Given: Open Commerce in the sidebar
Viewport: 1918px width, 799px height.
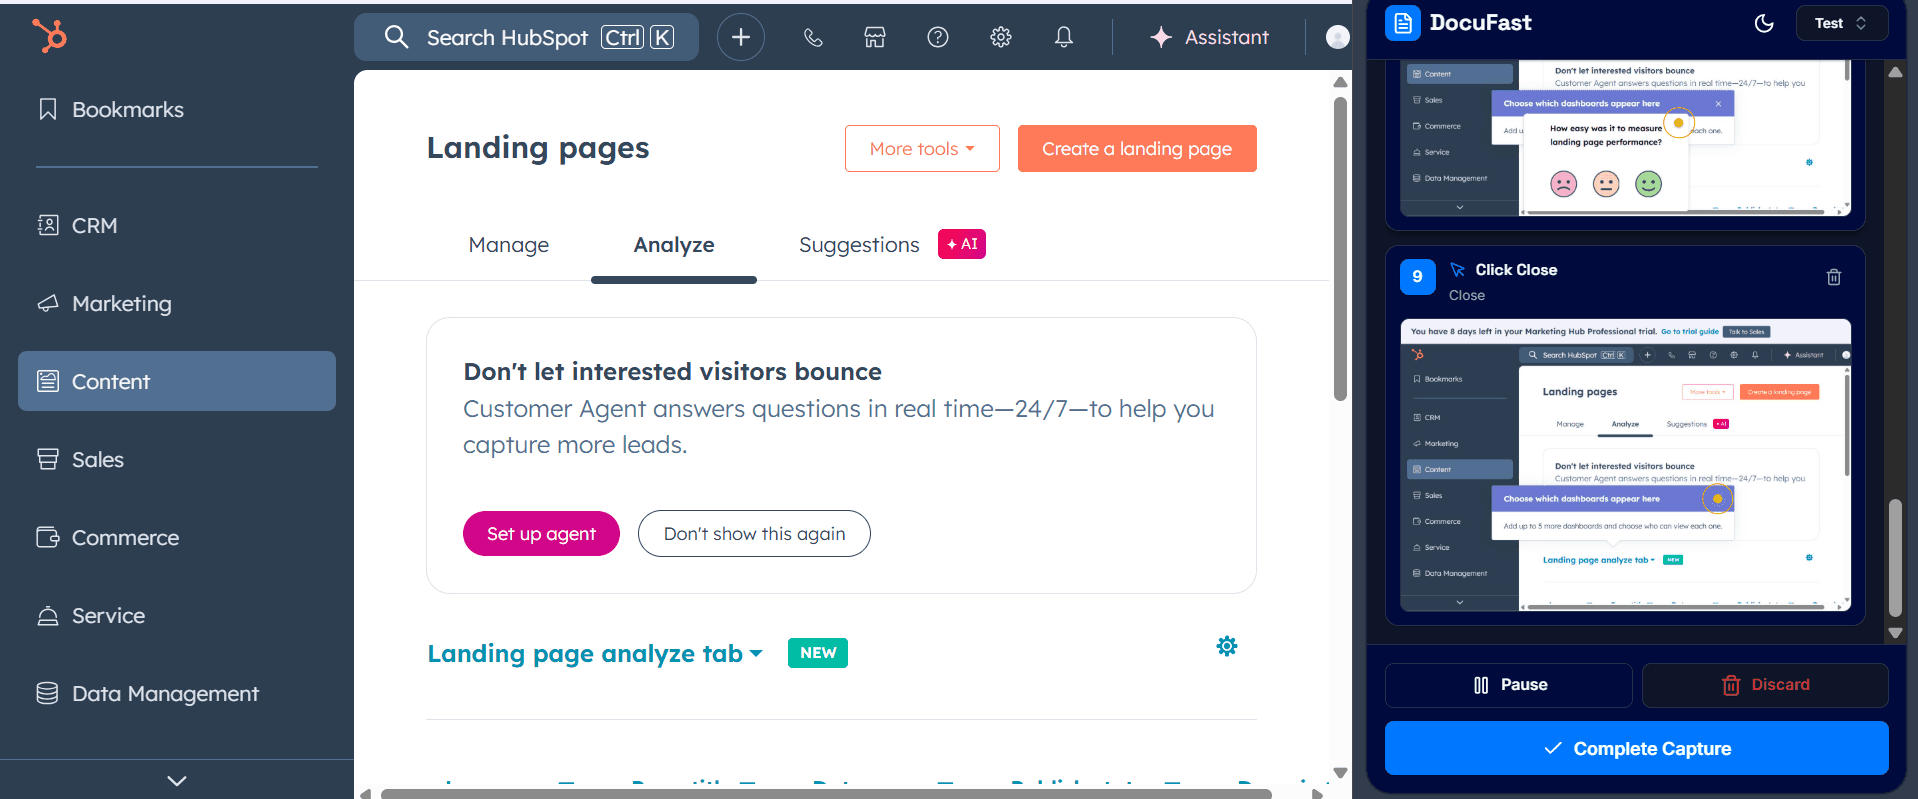Looking at the screenshot, I should pyautogui.click(x=177, y=537).
